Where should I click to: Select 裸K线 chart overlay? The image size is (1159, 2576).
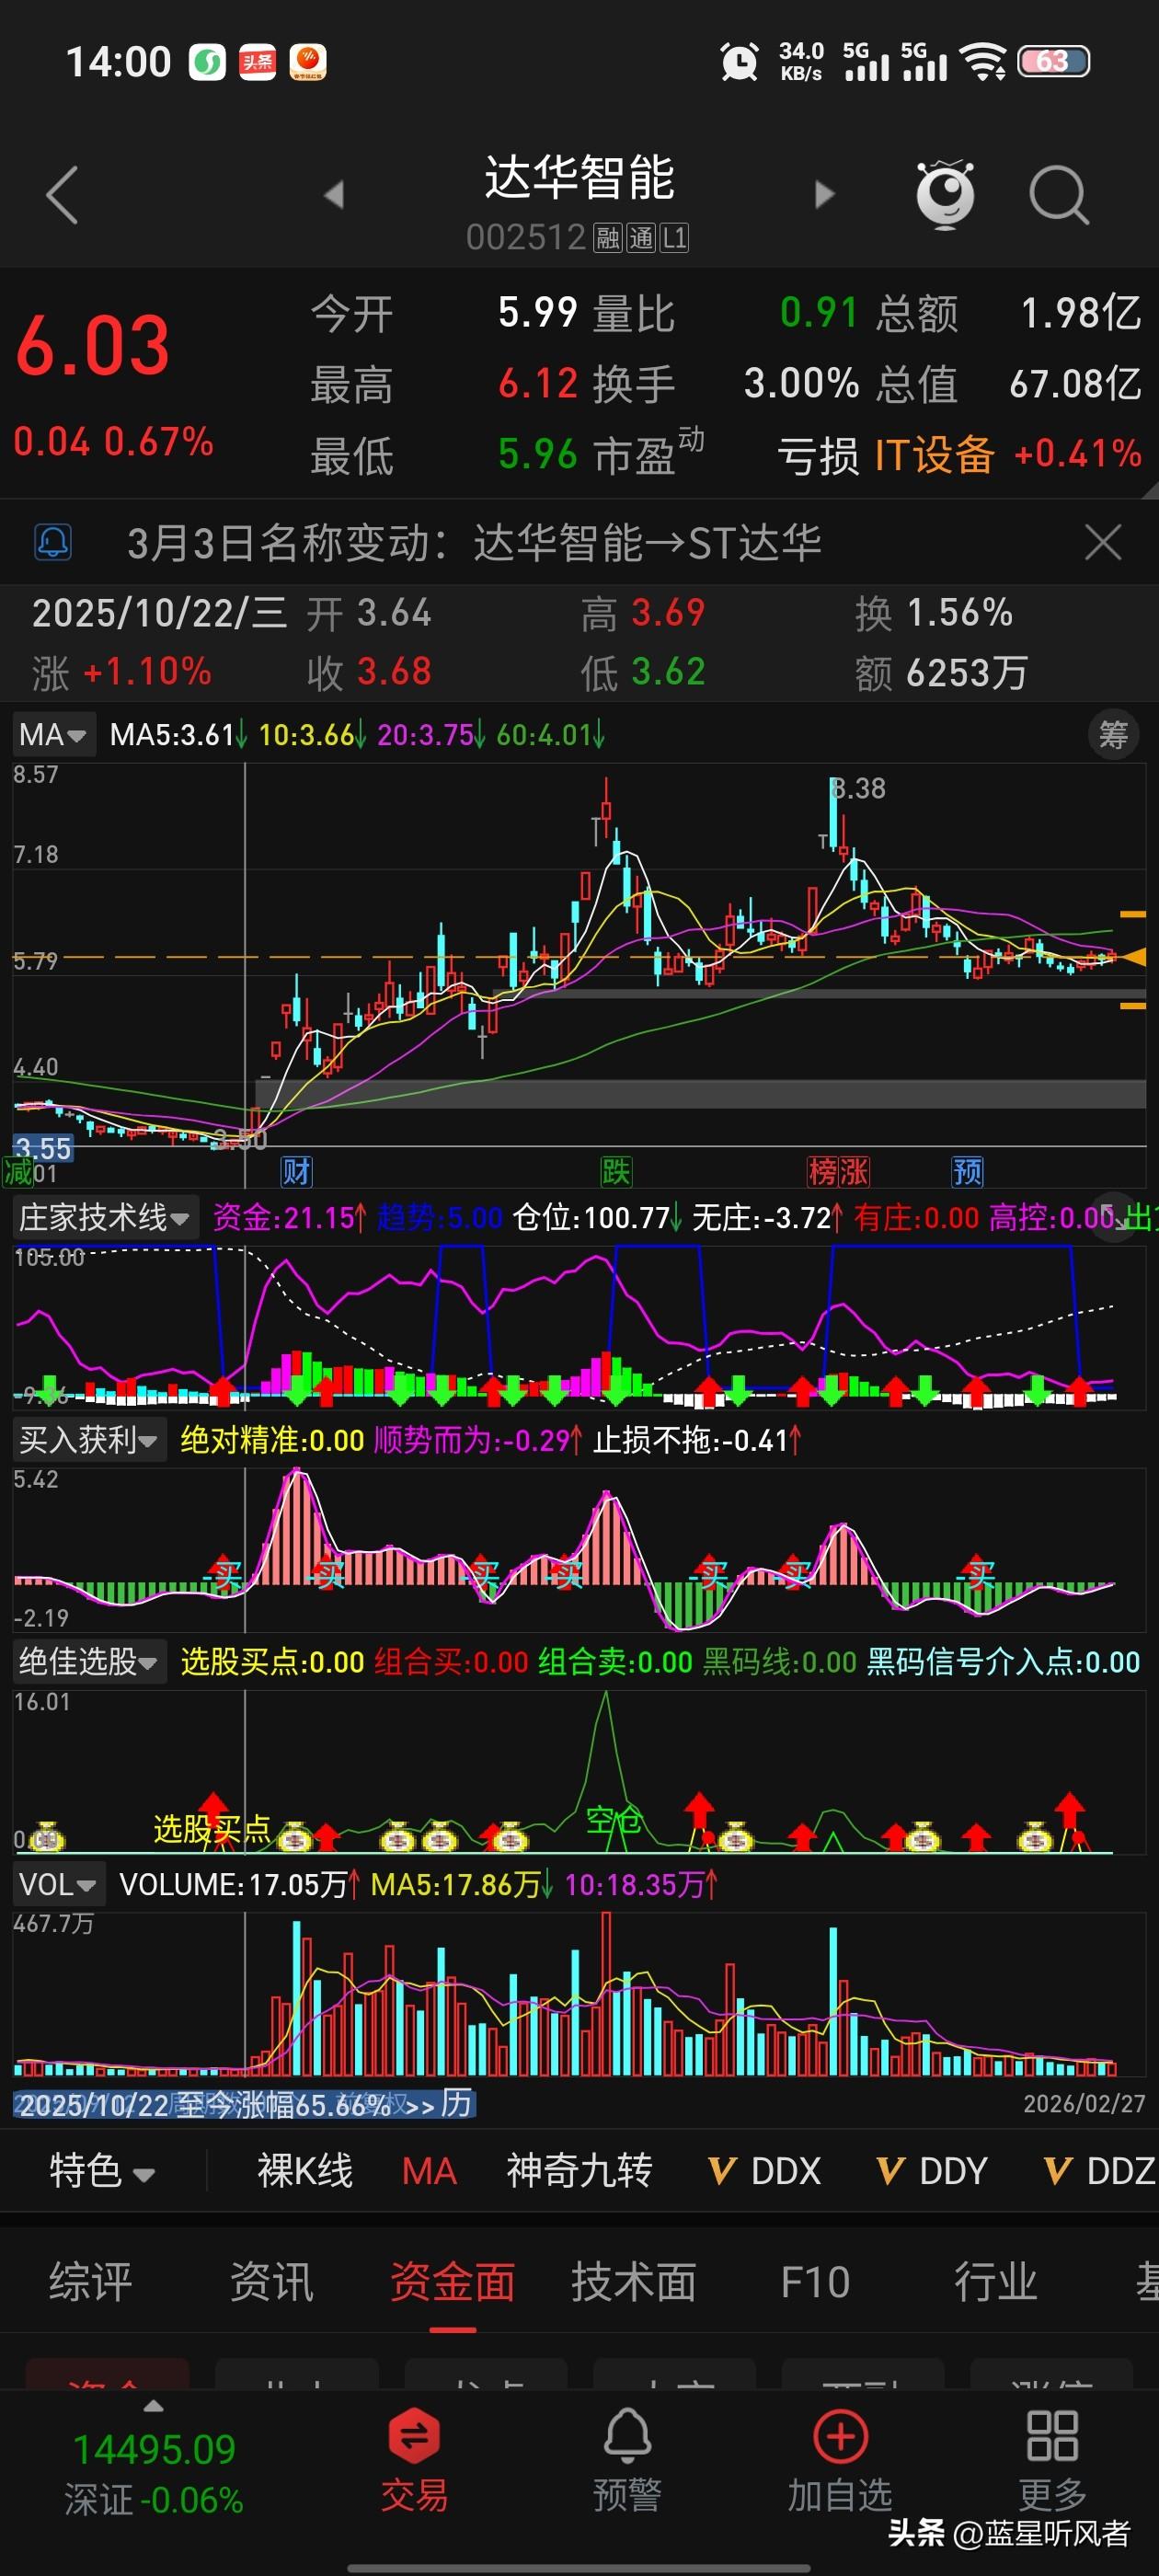click(305, 2171)
